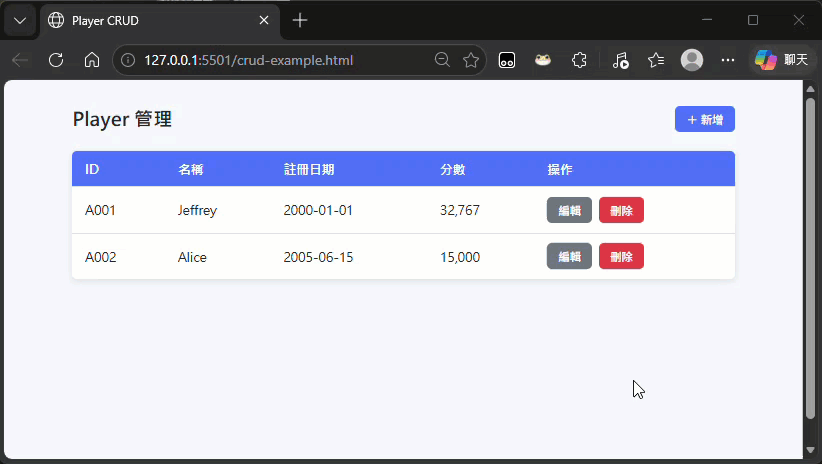This screenshot has width=822, height=464.
Task: Expand the tab search dropdown arrow
Action: tap(20, 20)
